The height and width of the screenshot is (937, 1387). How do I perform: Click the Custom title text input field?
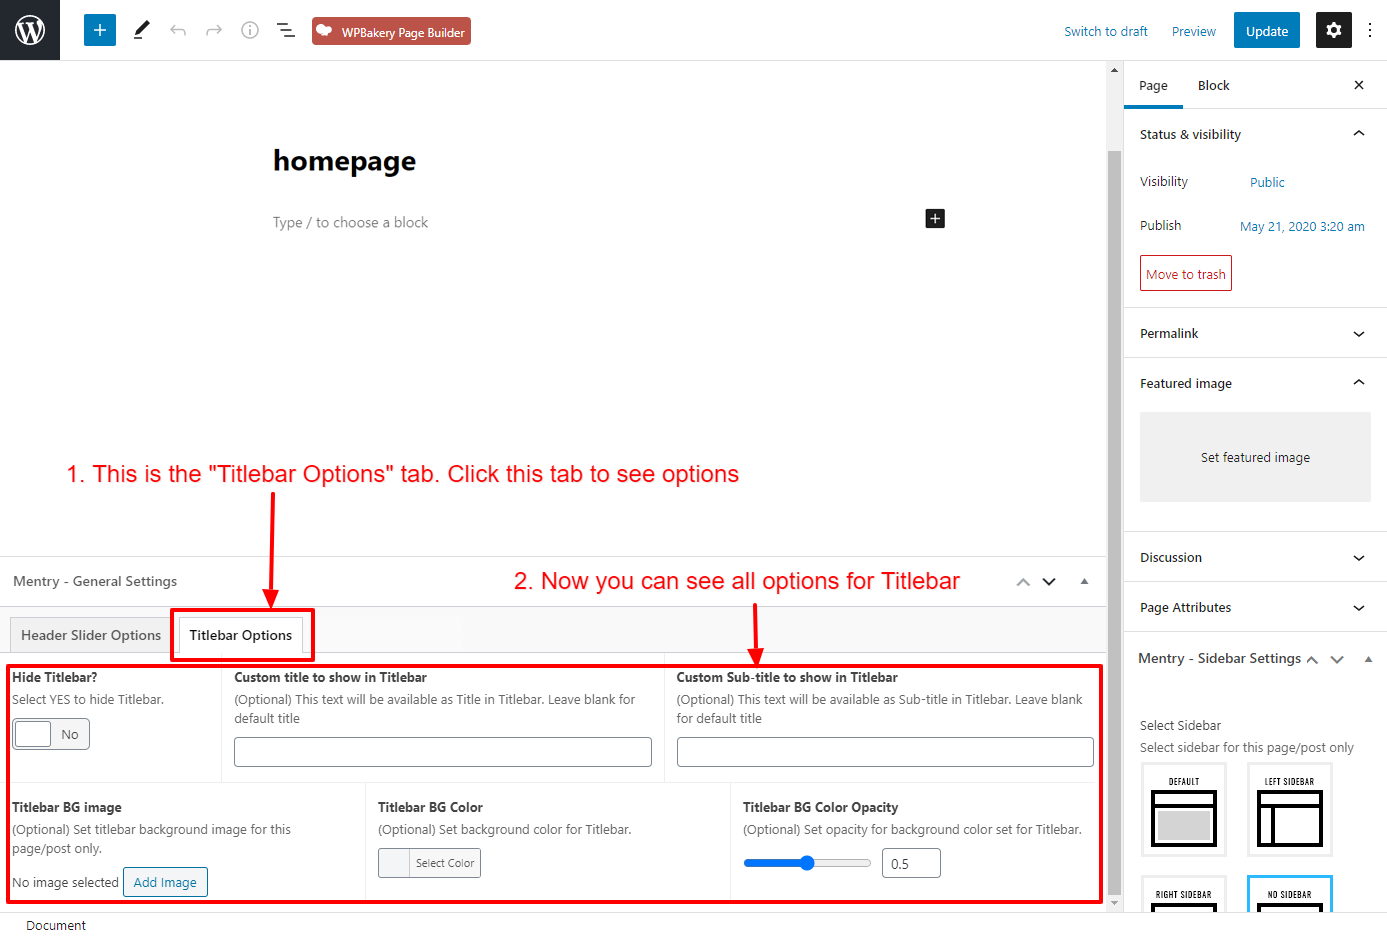tap(442, 752)
